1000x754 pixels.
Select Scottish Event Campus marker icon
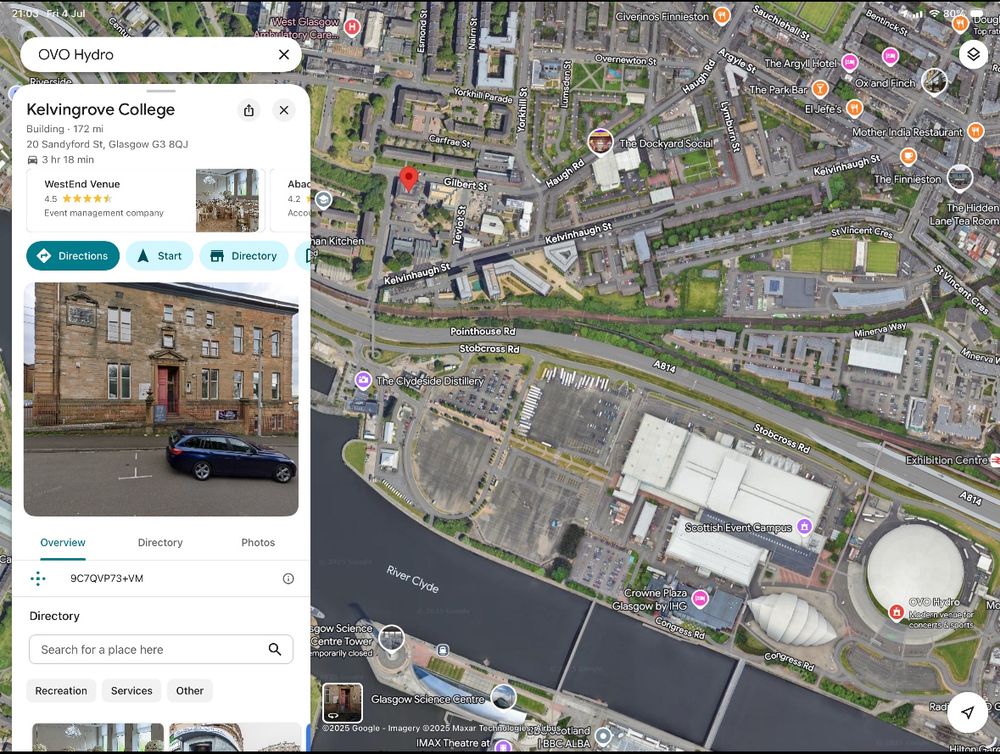click(804, 526)
